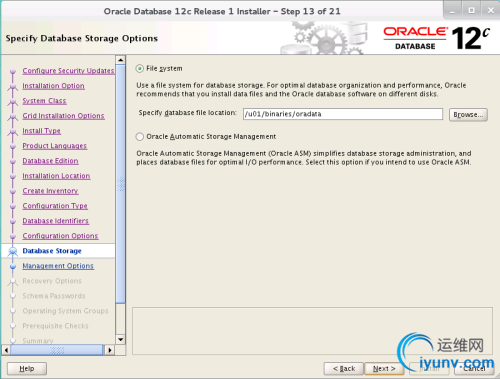Click the Create Inventory step bullet
This screenshot has height=379, width=500.
pos(13,191)
